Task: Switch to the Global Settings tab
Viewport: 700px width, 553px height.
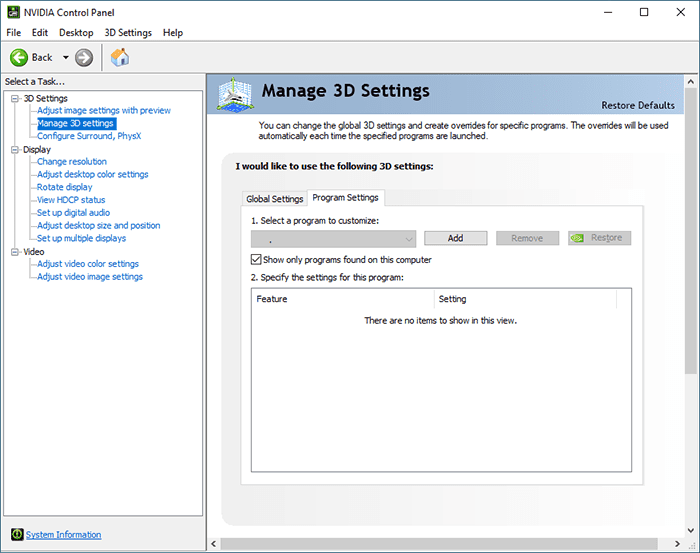Action: pos(275,199)
